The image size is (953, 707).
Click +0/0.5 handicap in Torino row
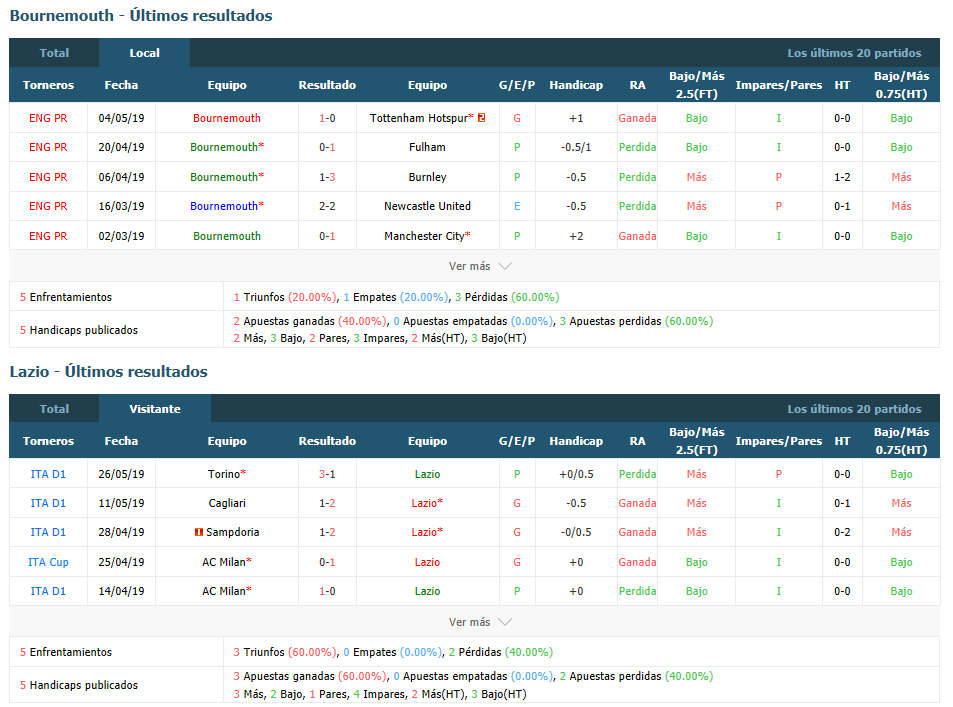tap(576, 474)
